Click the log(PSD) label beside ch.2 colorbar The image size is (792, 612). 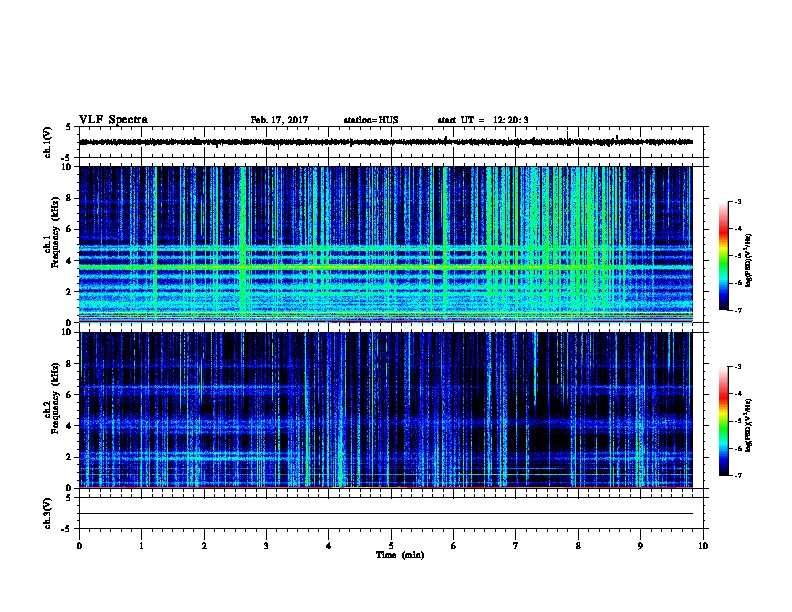(748, 425)
